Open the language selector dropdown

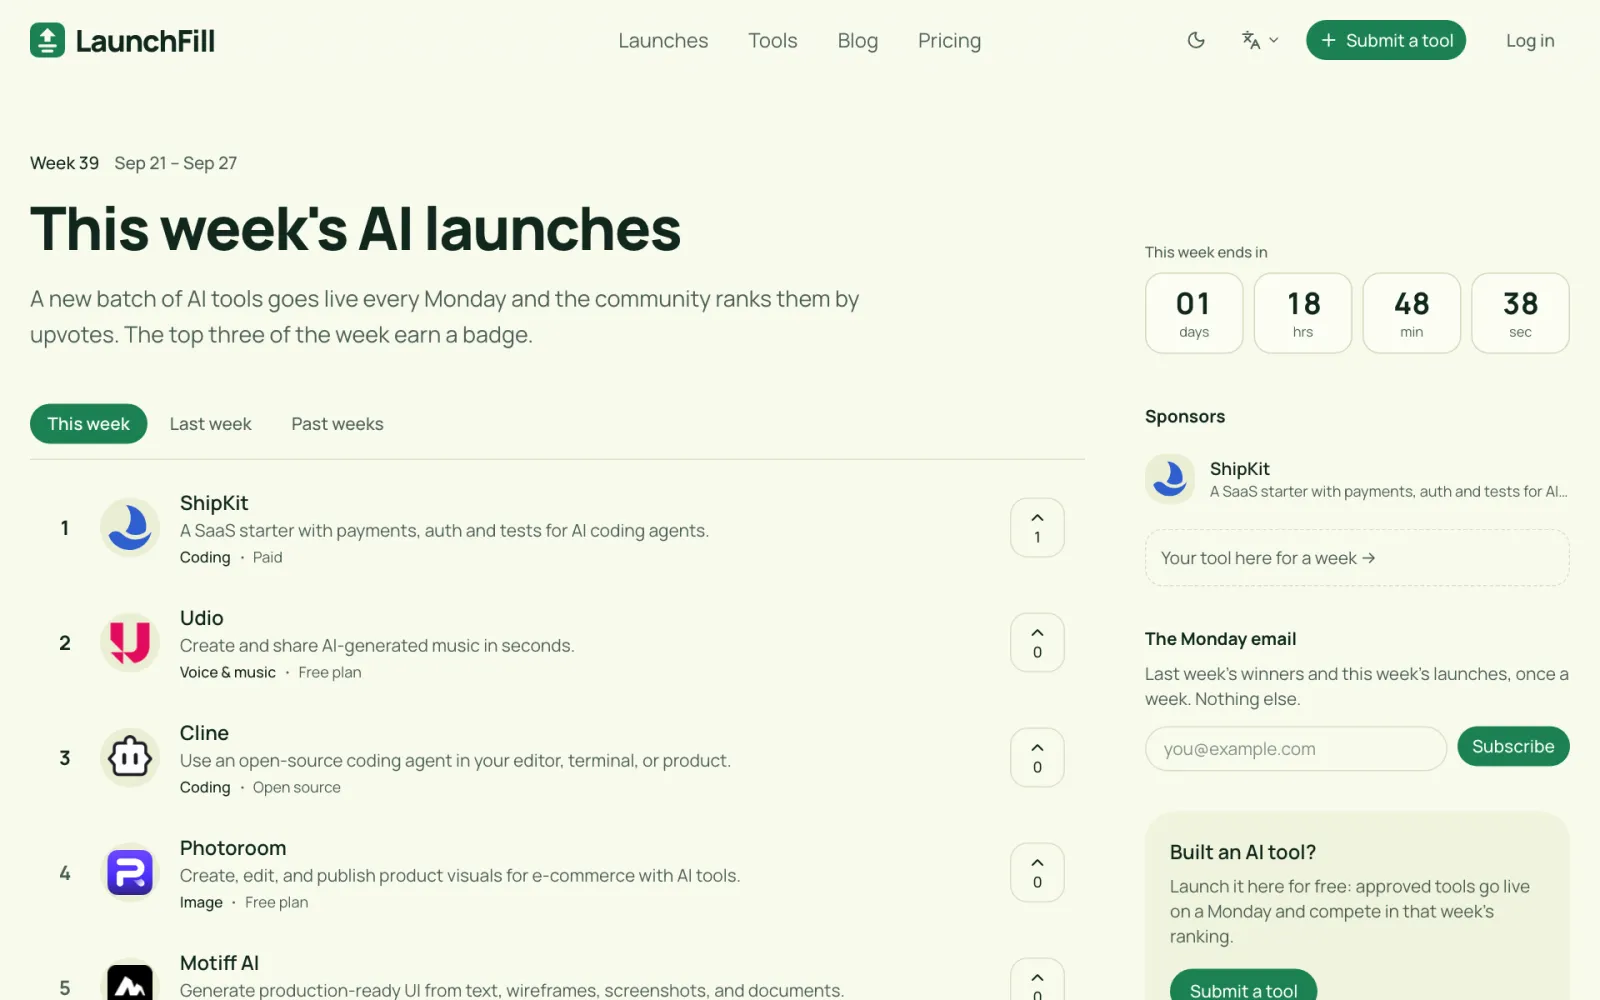(x=1260, y=40)
